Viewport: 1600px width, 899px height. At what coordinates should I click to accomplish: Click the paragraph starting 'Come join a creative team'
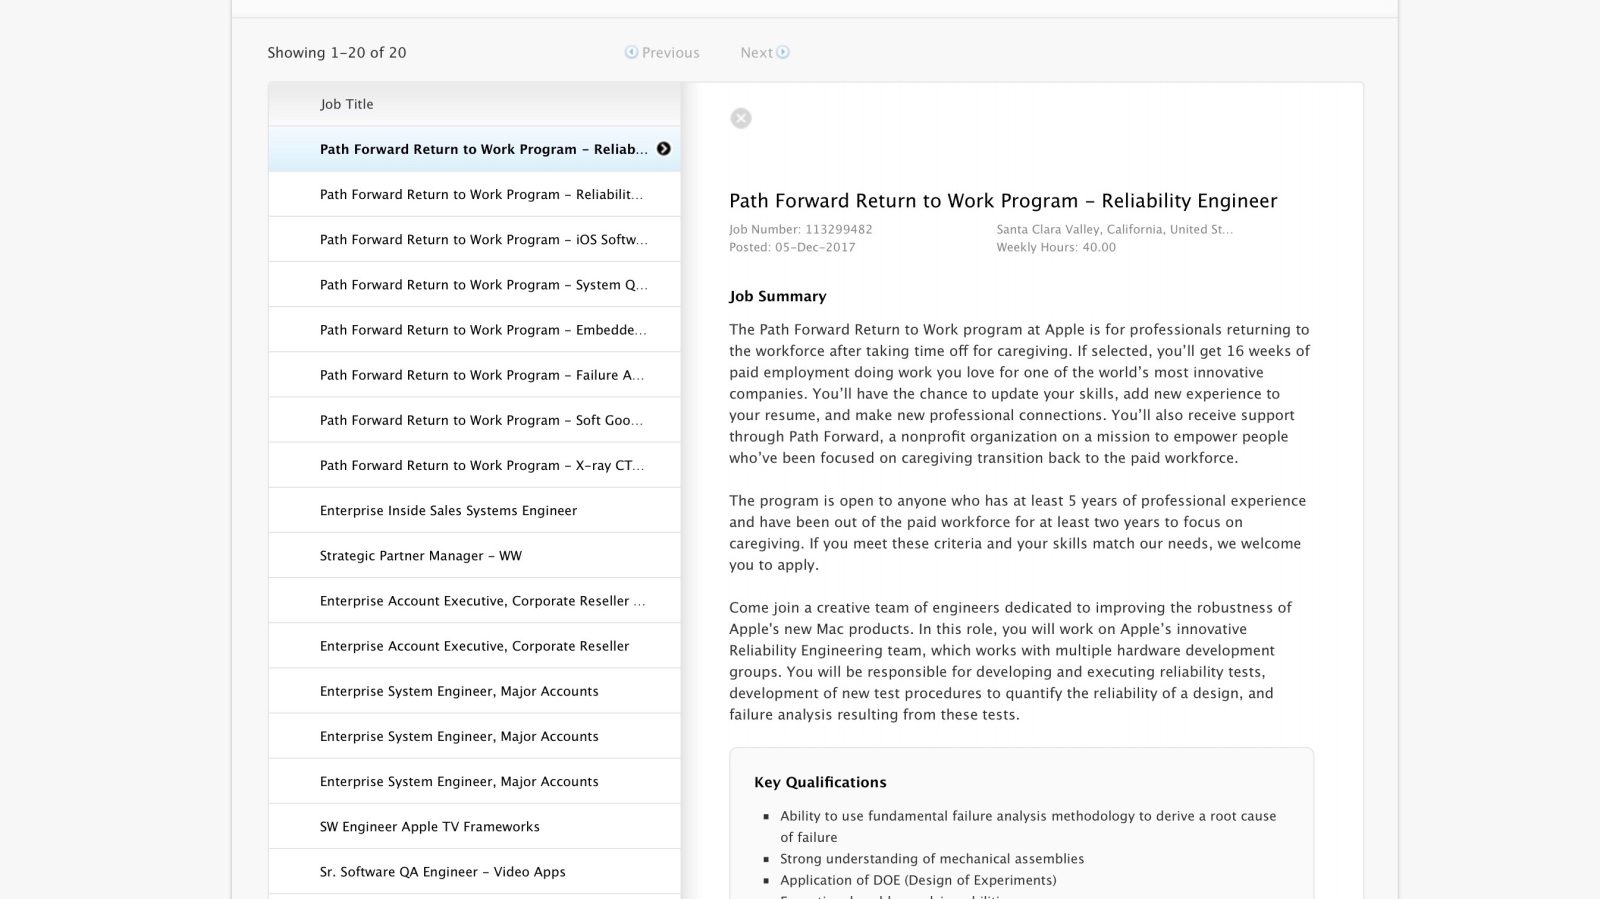tap(1010, 661)
